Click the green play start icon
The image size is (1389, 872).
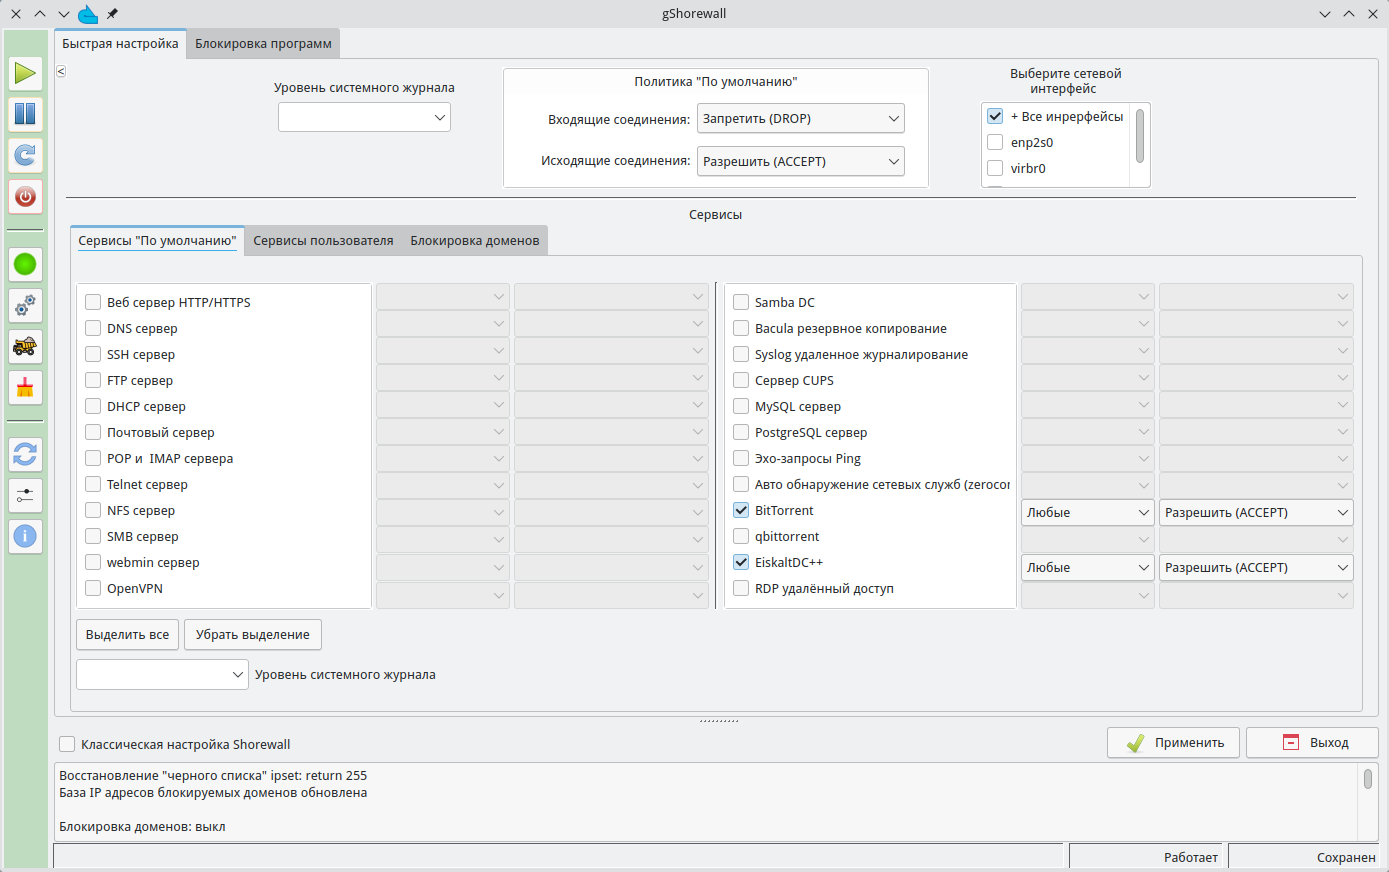coord(25,73)
